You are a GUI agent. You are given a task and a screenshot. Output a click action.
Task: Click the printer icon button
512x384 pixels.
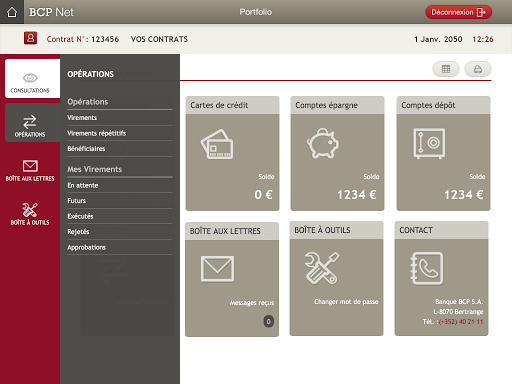pyautogui.click(x=478, y=69)
